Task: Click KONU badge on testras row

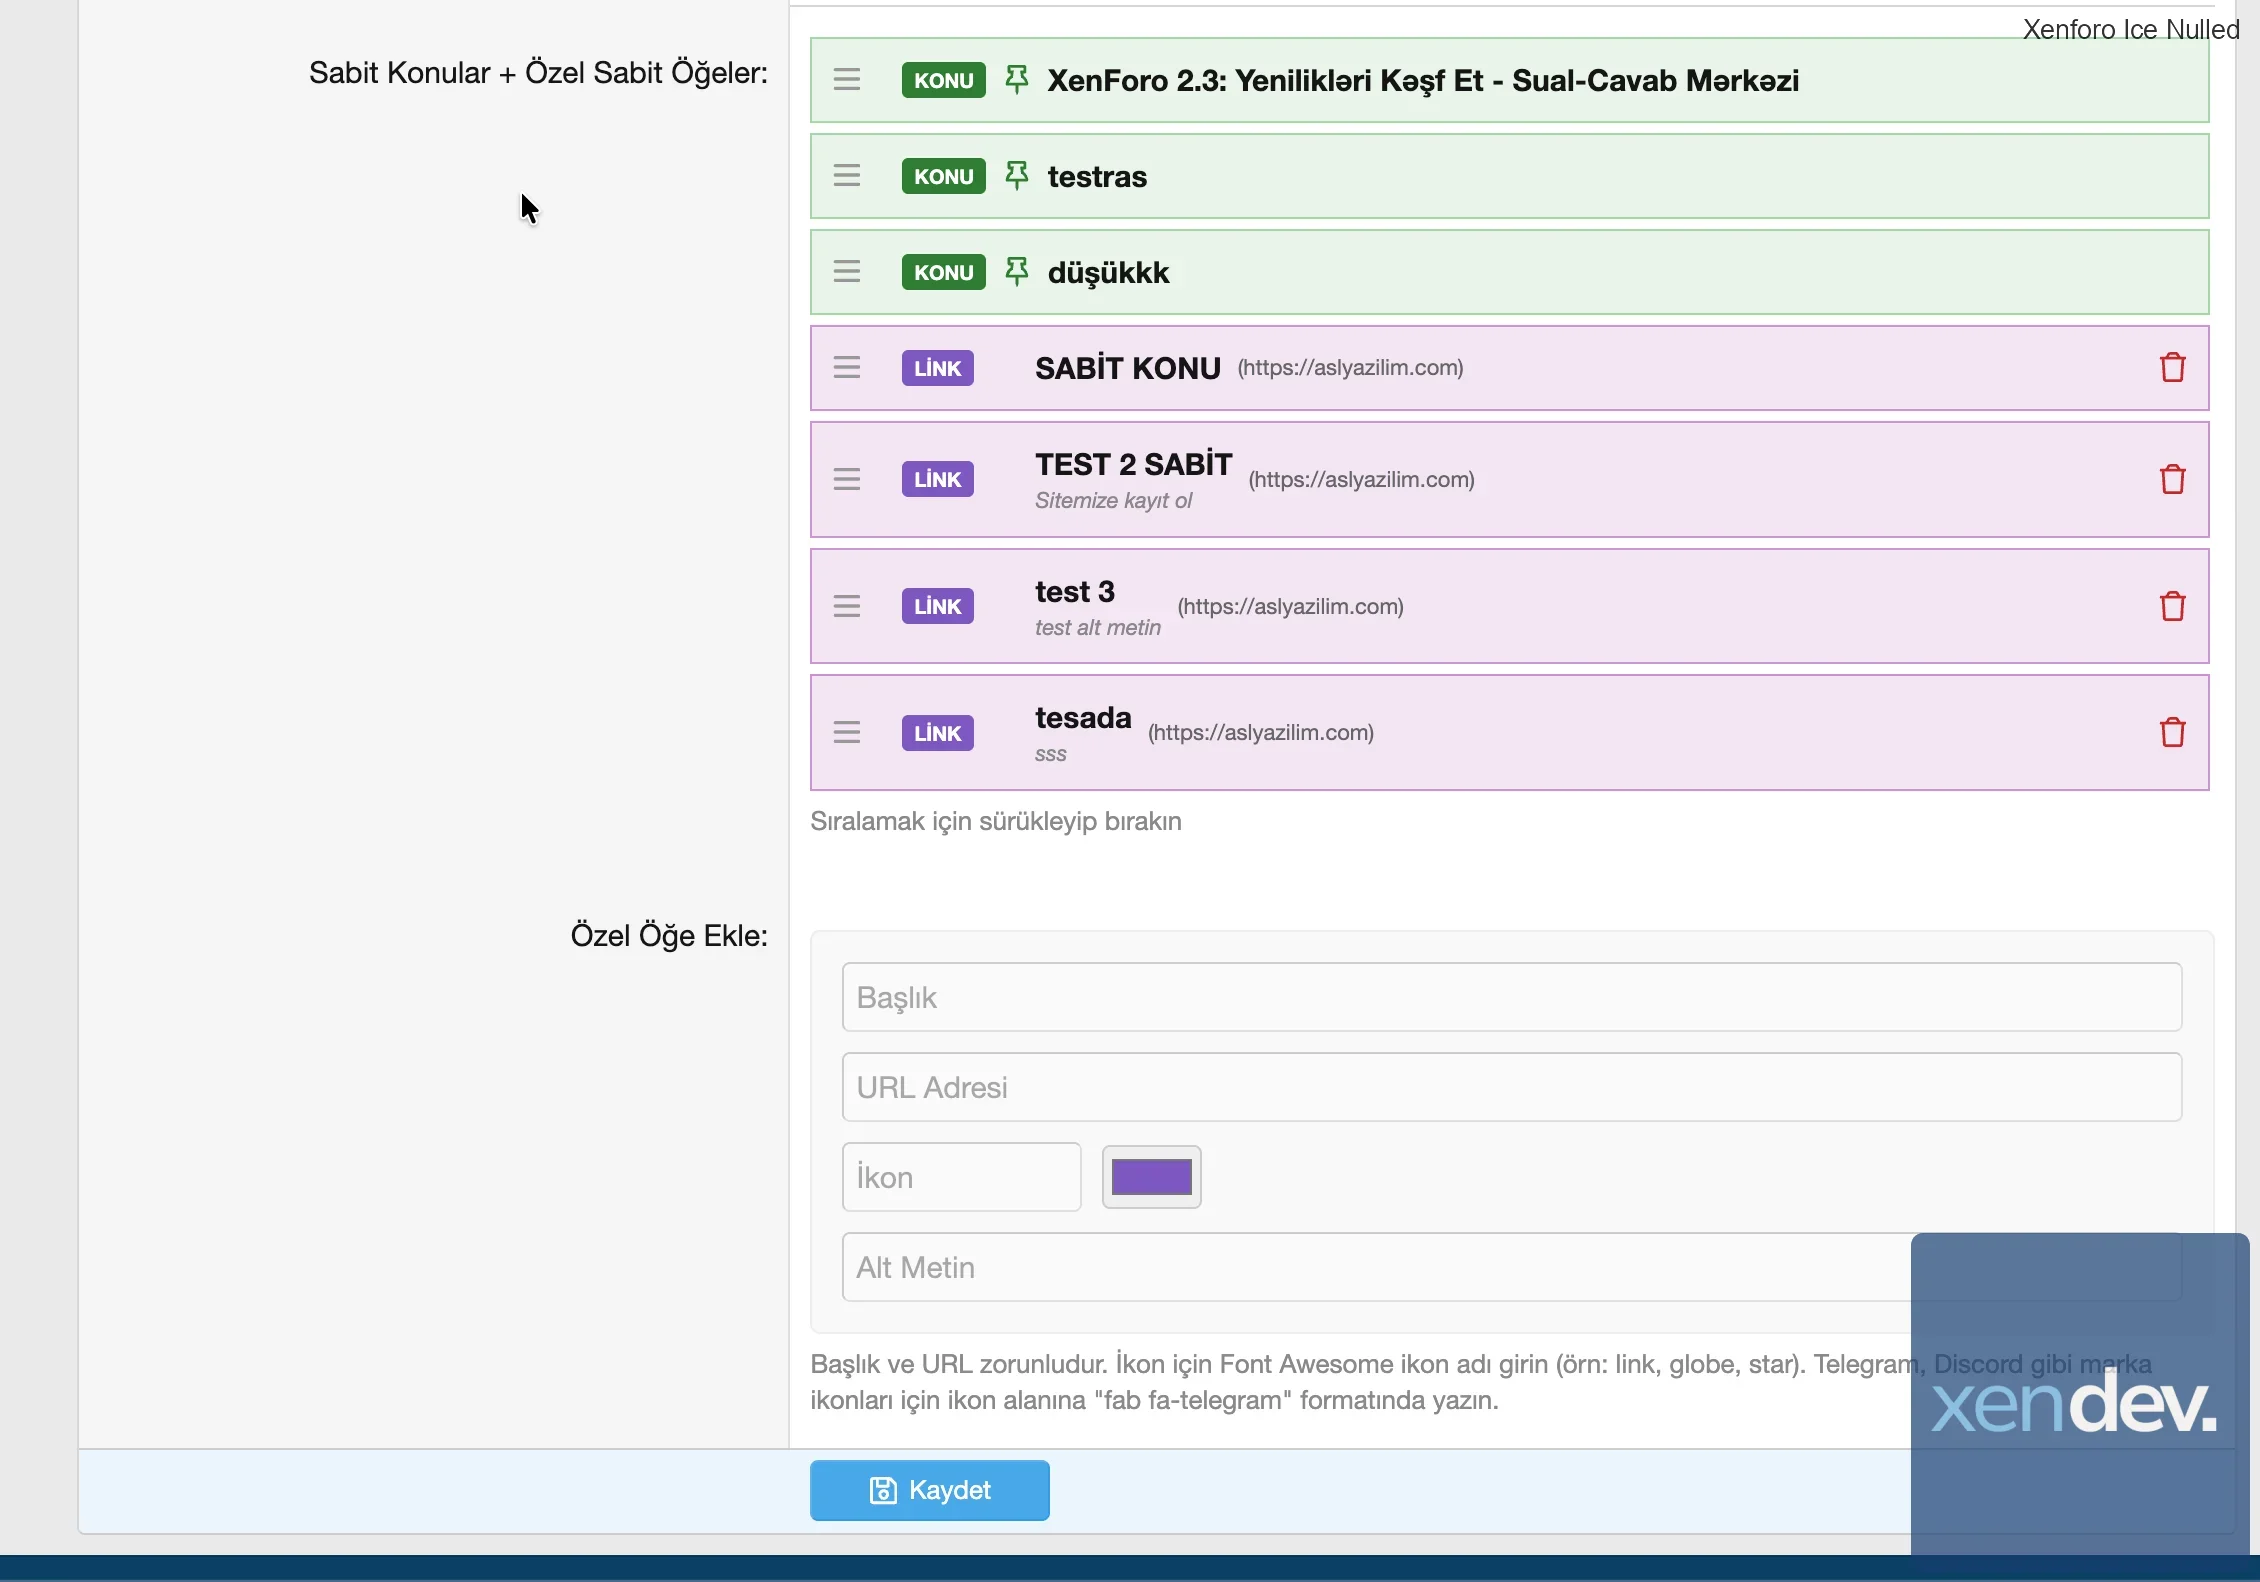Action: point(942,176)
